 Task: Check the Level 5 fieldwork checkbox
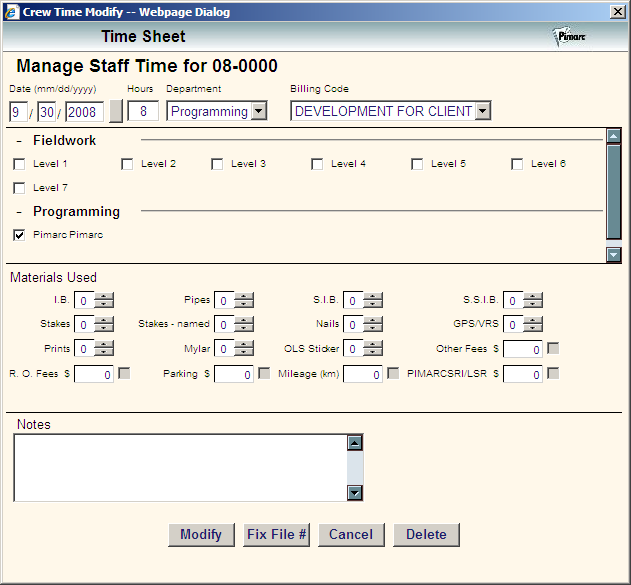pos(417,164)
